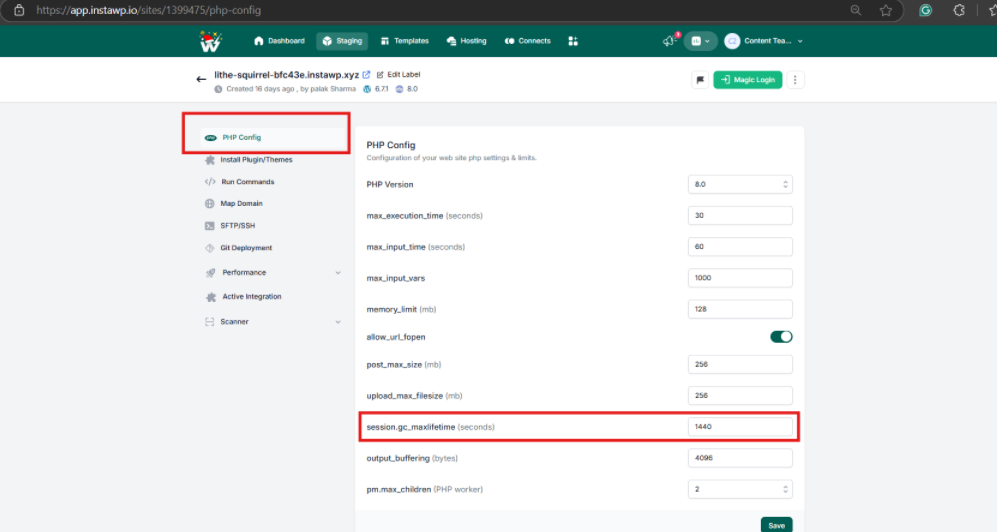The height and width of the screenshot is (532, 997).
Task: Click the Git Deployment icon
Action: click(210, 248)
